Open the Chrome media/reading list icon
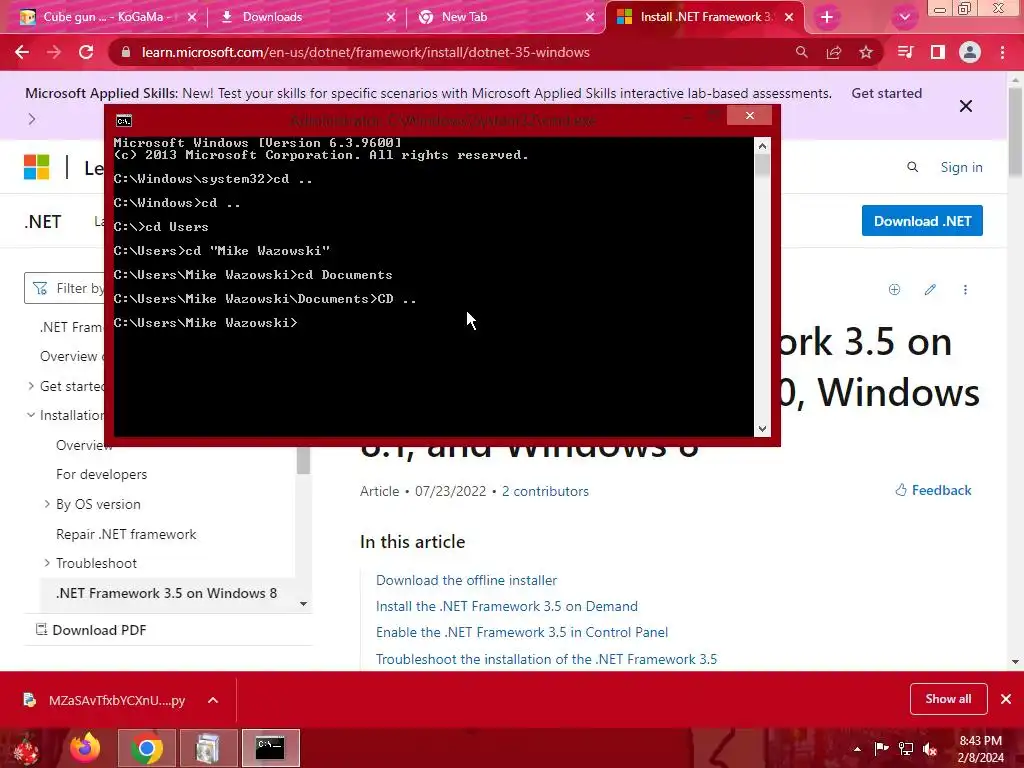Image resolution: width=1024 pixels, height=768 pixels. 905,52
